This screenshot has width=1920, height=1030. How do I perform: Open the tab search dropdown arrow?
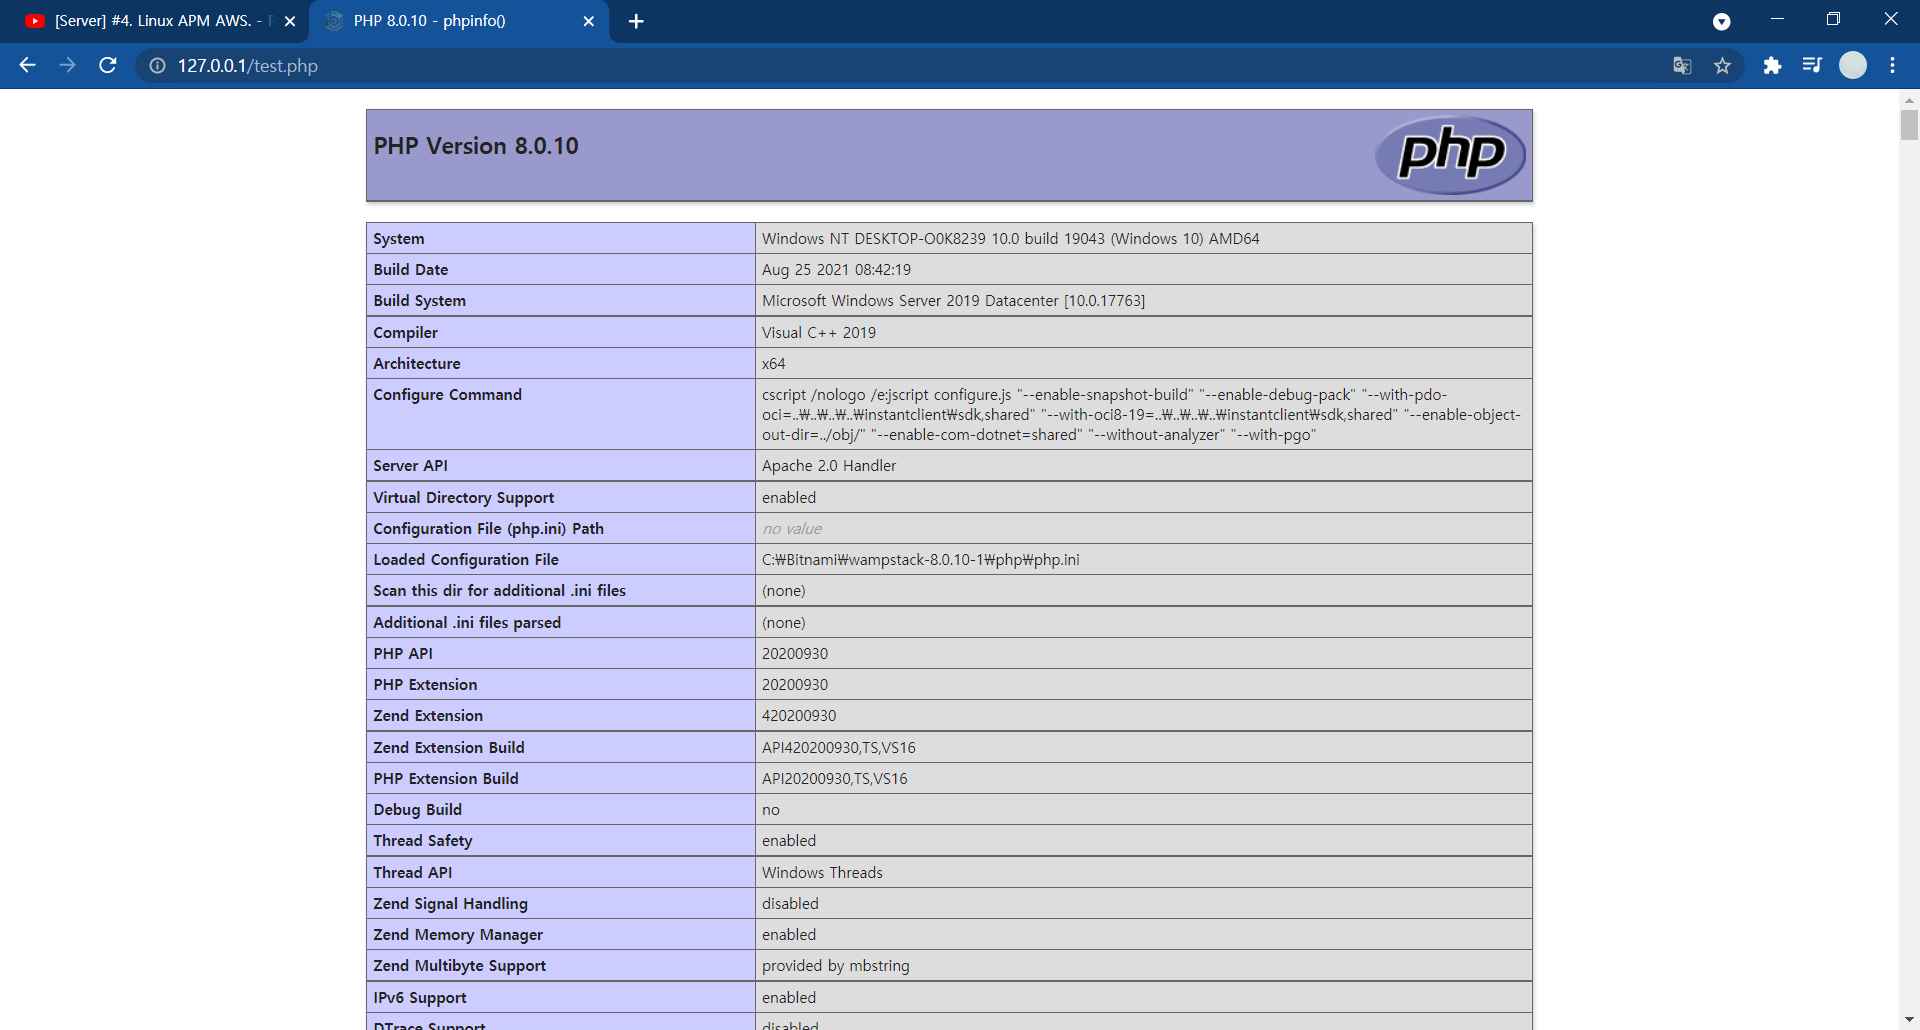(x=1721, y=21)
